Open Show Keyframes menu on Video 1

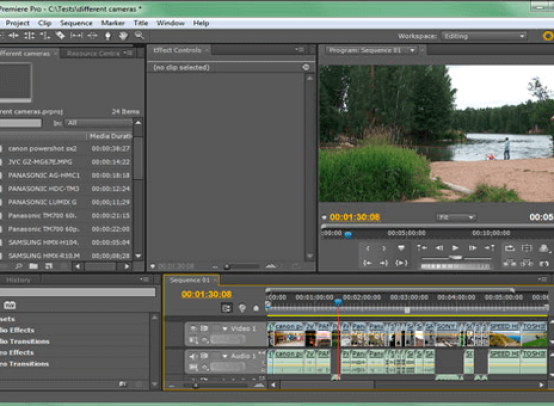(205, 340)
